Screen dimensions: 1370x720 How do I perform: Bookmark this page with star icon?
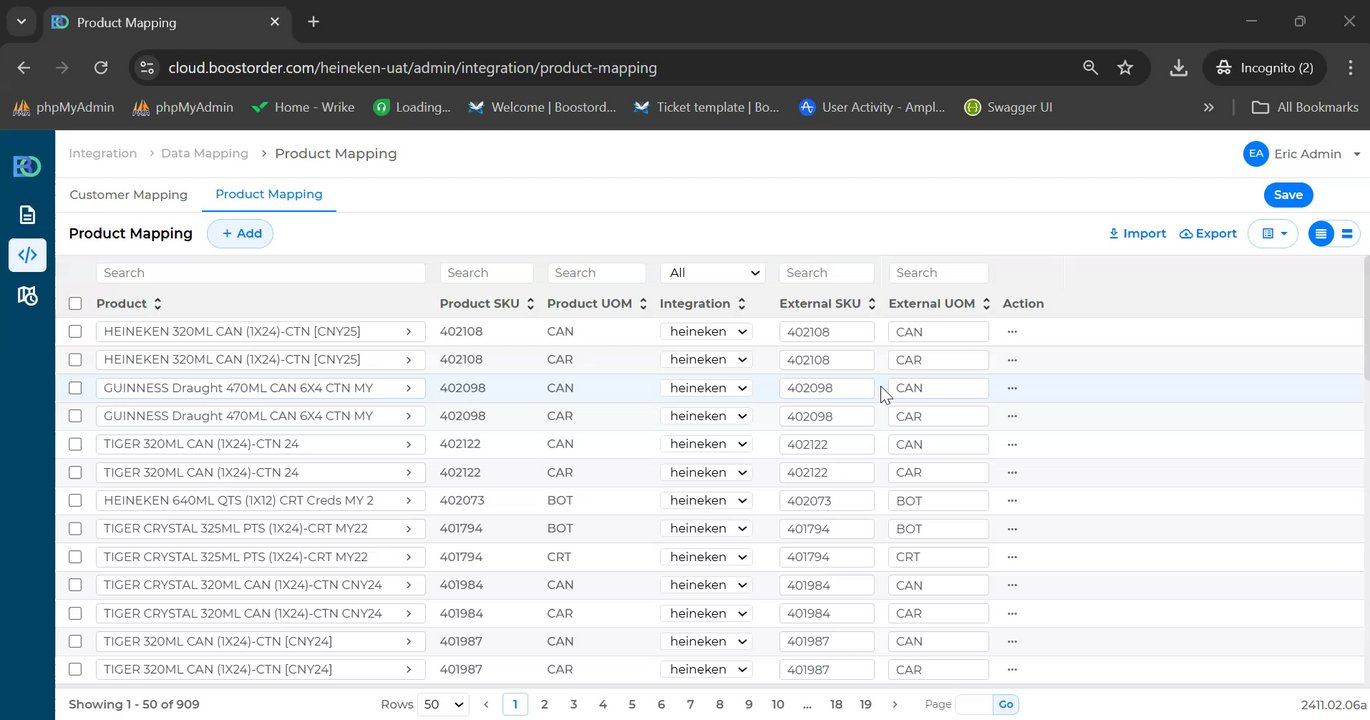1125,68
